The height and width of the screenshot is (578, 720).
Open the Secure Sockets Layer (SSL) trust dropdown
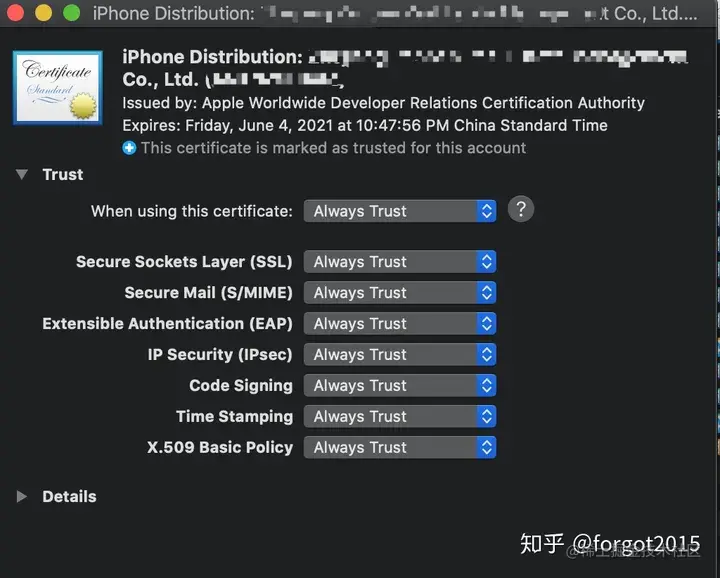click(400, 262)
